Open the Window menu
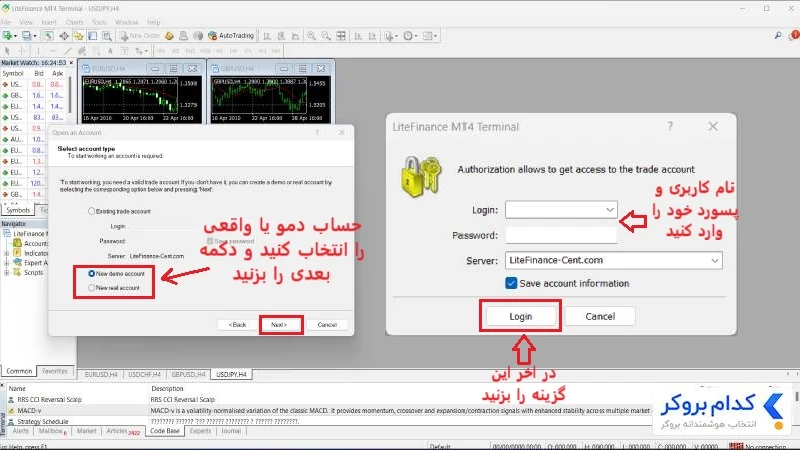The width and height of the screenshot is (800, 450). [127, 22]
